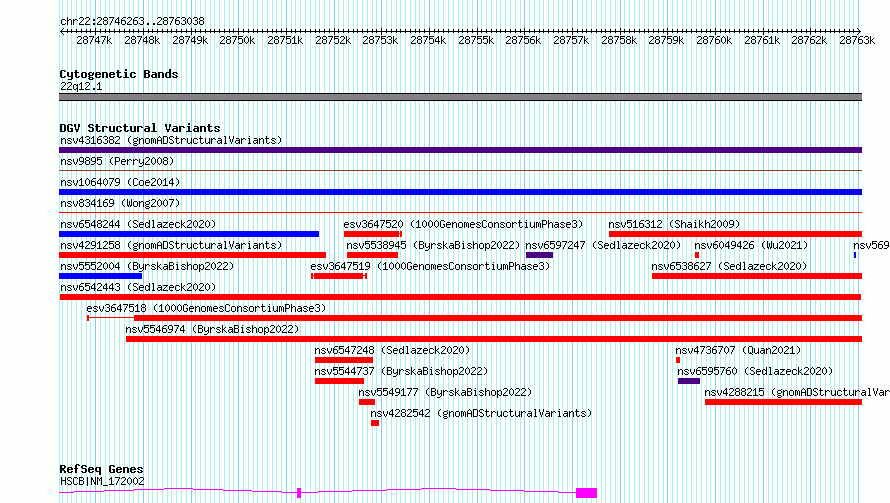Image resolution: width=890 pixels, height=503 pixels.
Task: Click the nsv4316382 gnomAD variant label
Action: tap(171, 140)
